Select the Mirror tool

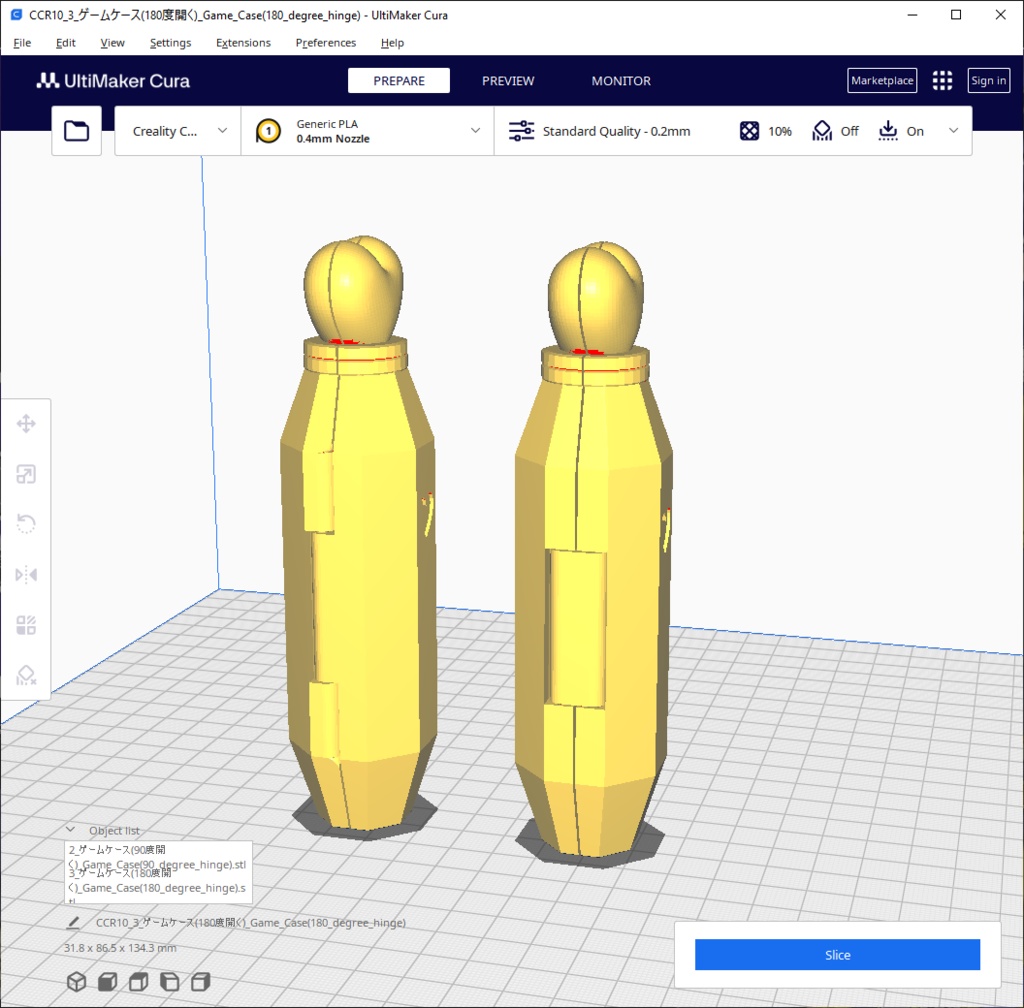point(27,574)
